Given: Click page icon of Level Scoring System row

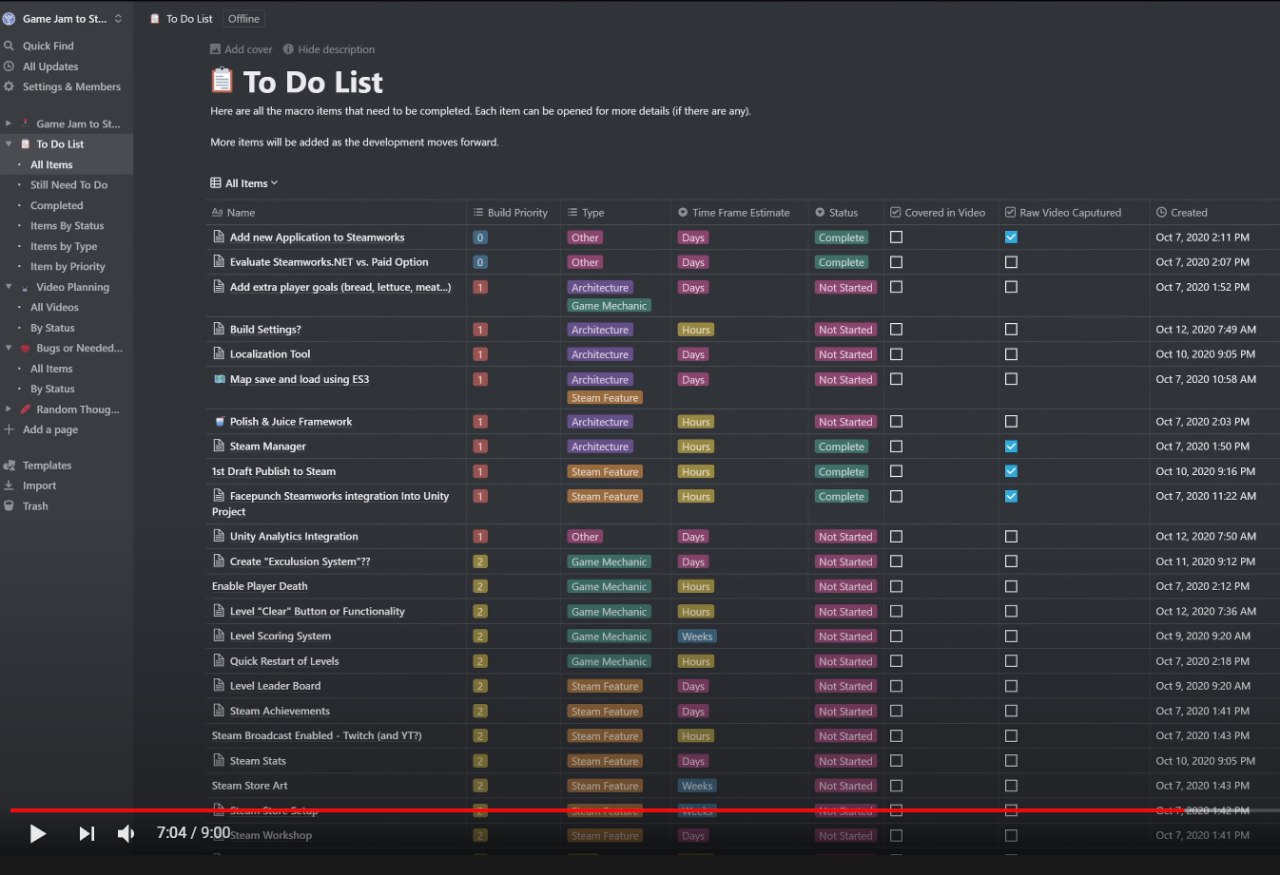Looking at the screenshot, I should pos(219,636).
